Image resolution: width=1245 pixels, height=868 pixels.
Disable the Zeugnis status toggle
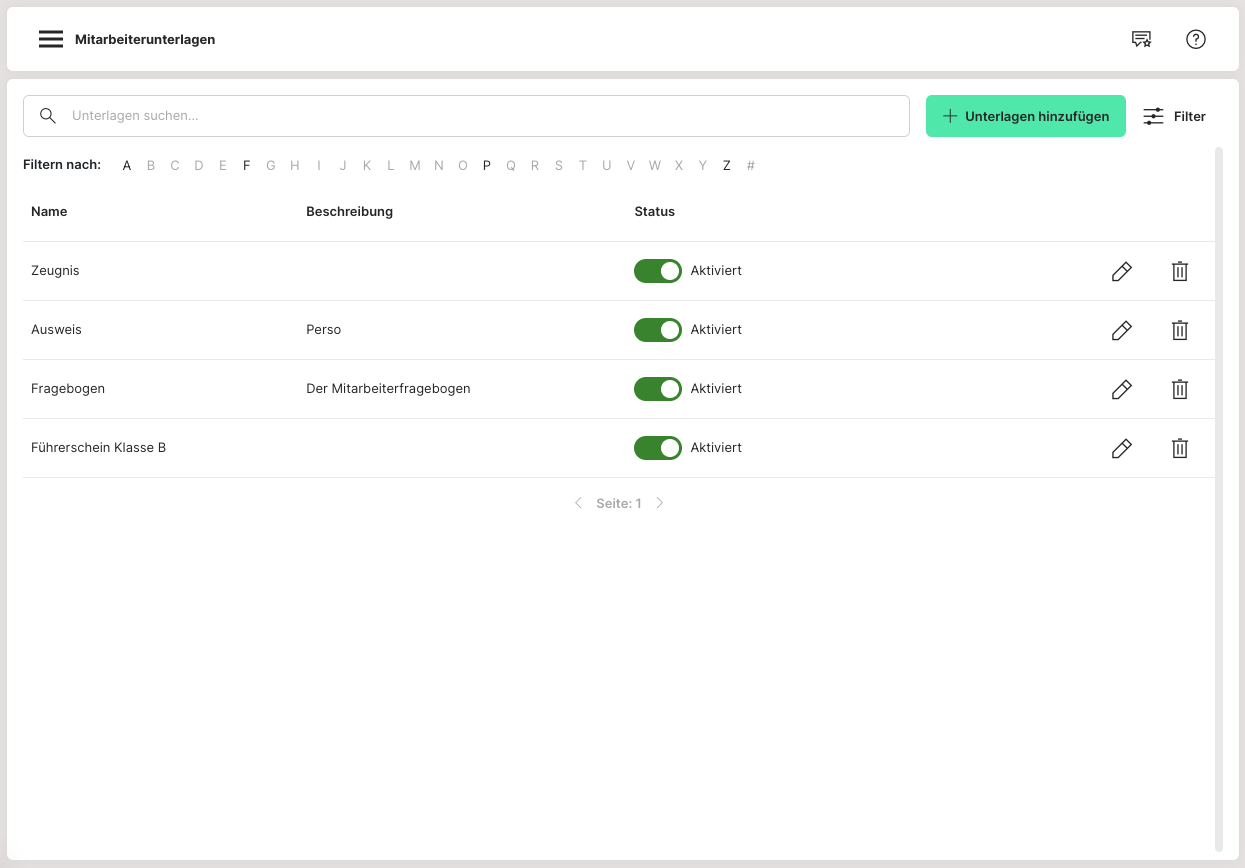pyautogui.click(x=658, y=271)
